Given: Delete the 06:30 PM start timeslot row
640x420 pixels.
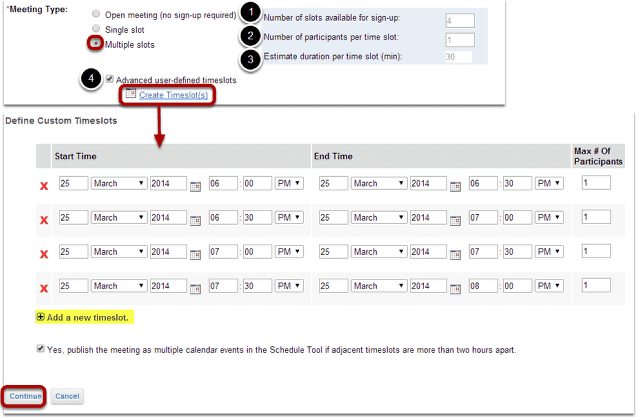Looking at the screenshot, I should coord(44,220).
